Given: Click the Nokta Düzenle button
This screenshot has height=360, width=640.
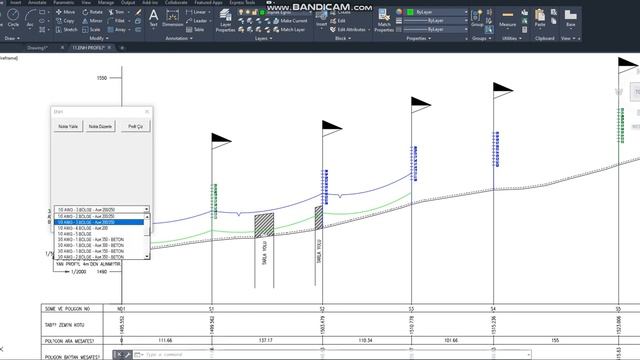Looking at the screenshot, I should [x=100, y=126].
